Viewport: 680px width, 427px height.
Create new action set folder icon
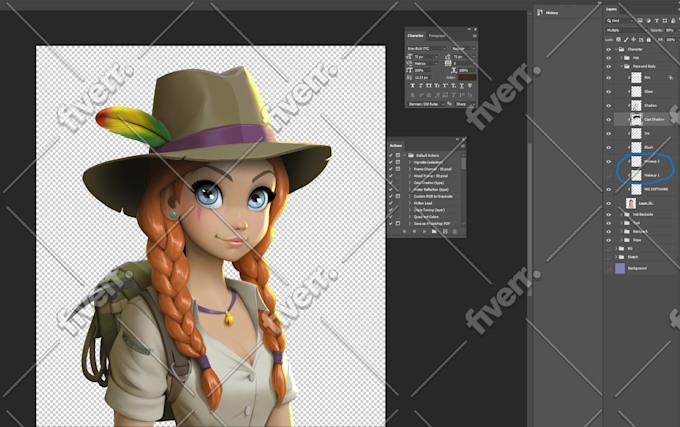pyautogui.click(x=434, y=231)
